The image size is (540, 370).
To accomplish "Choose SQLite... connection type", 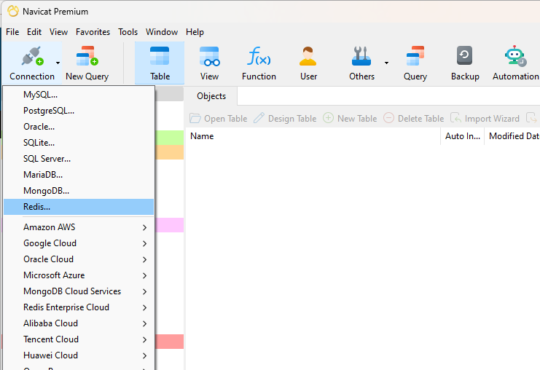I will (x=79, y=143).
